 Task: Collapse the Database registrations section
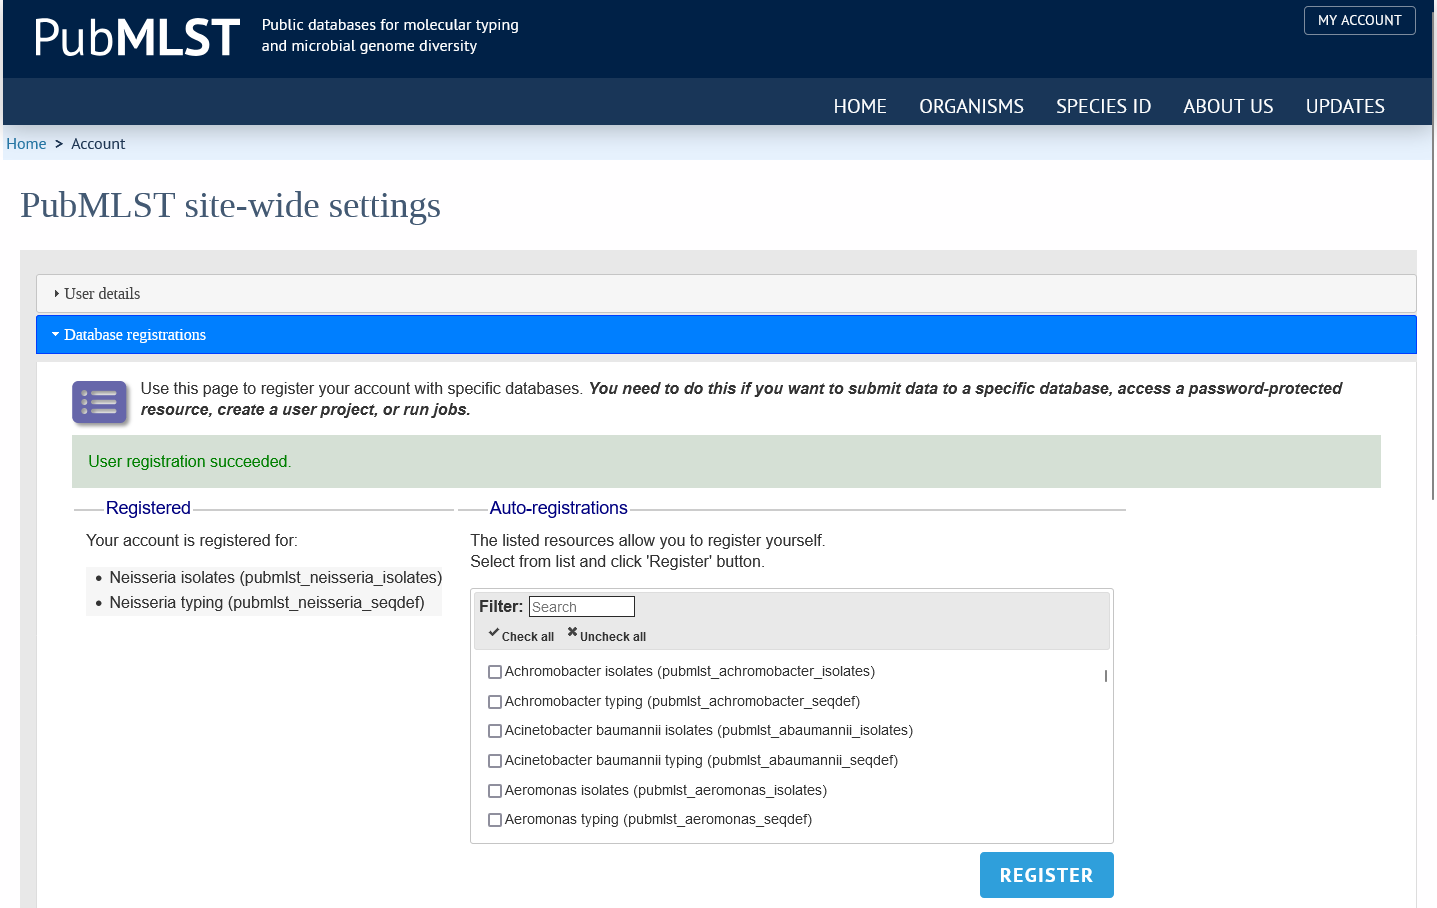click(x=726, y=334)
